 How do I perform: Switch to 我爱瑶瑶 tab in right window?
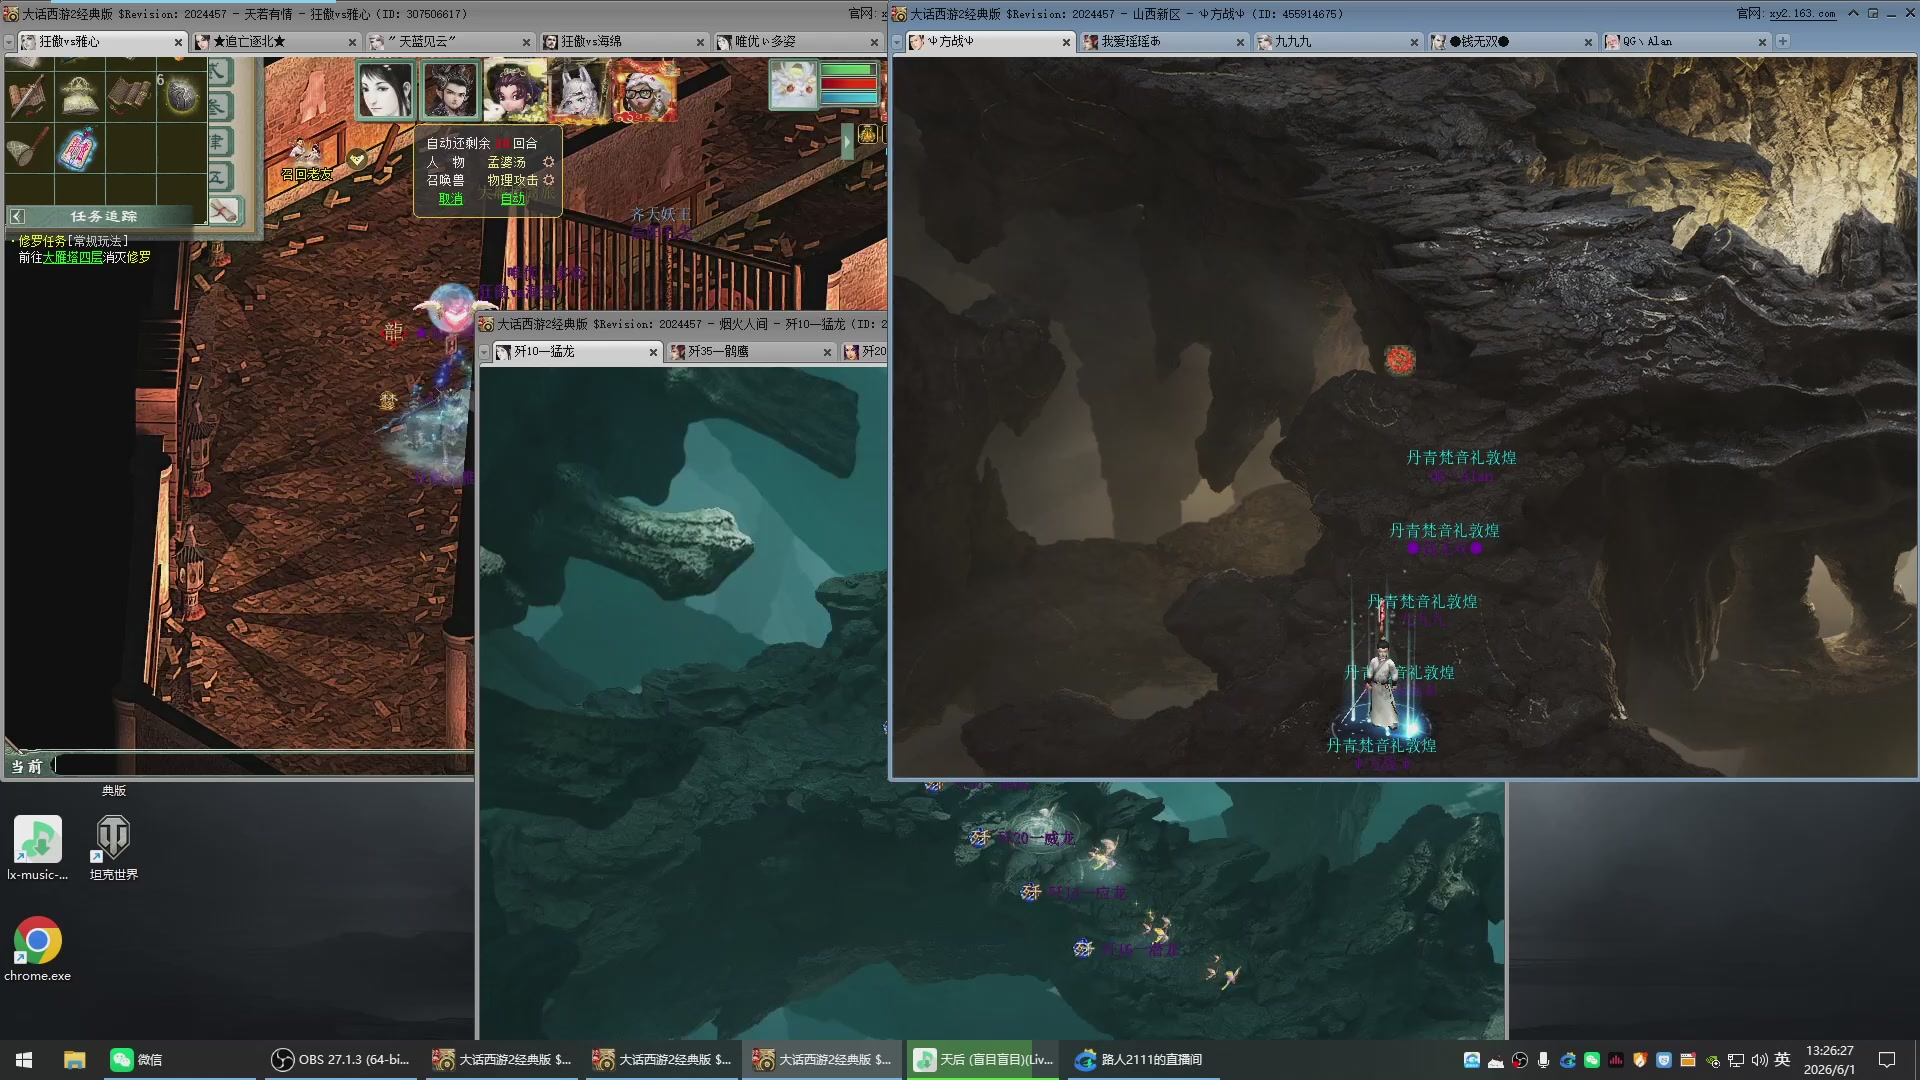(1164, 42)
